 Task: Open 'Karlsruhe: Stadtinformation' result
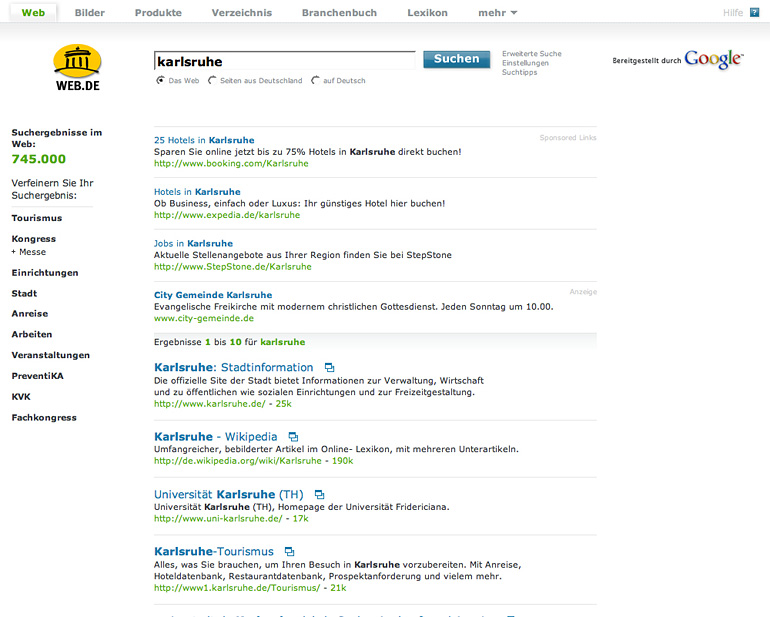coord(233,367)
